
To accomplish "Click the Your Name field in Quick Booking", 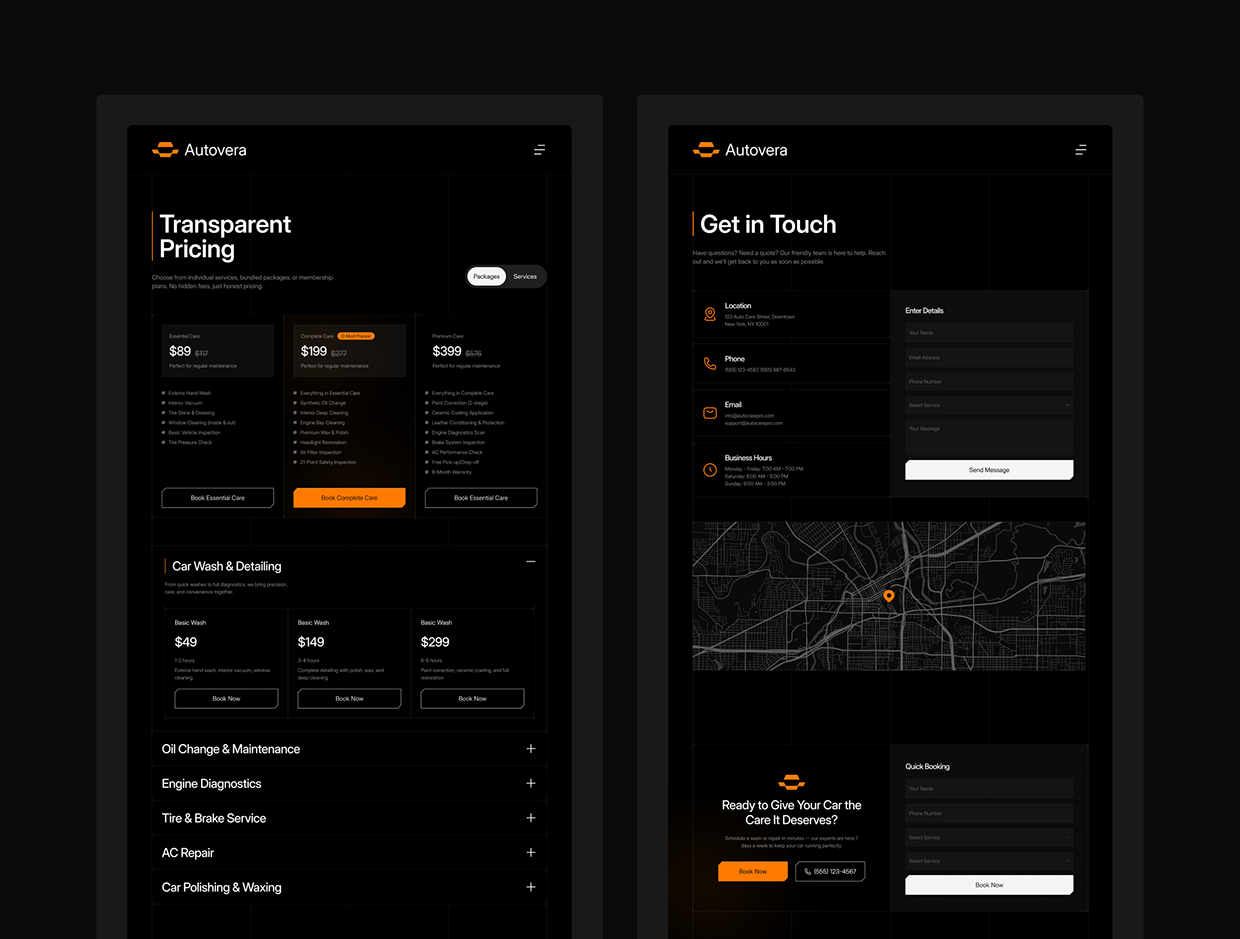I will [x=988, y=789].
